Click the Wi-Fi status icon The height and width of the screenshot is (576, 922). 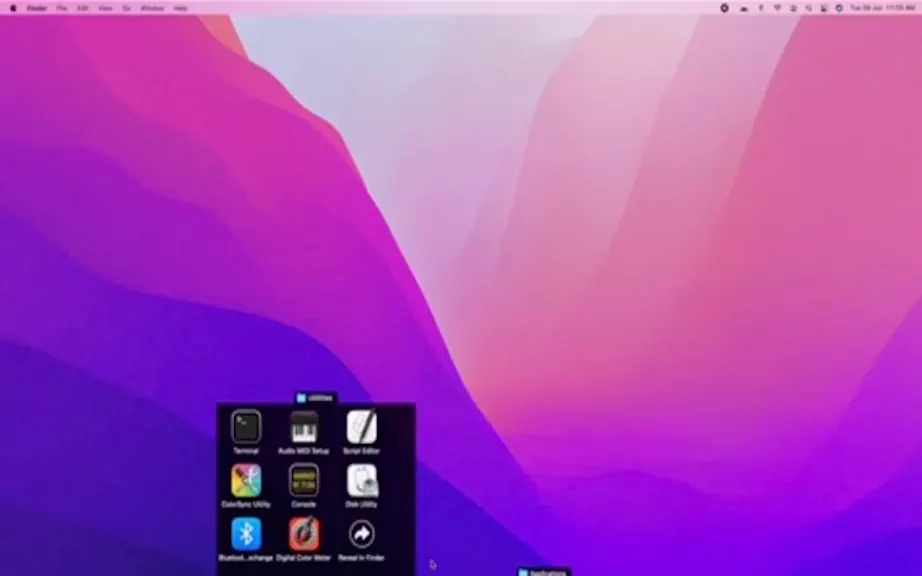(777, 8)
